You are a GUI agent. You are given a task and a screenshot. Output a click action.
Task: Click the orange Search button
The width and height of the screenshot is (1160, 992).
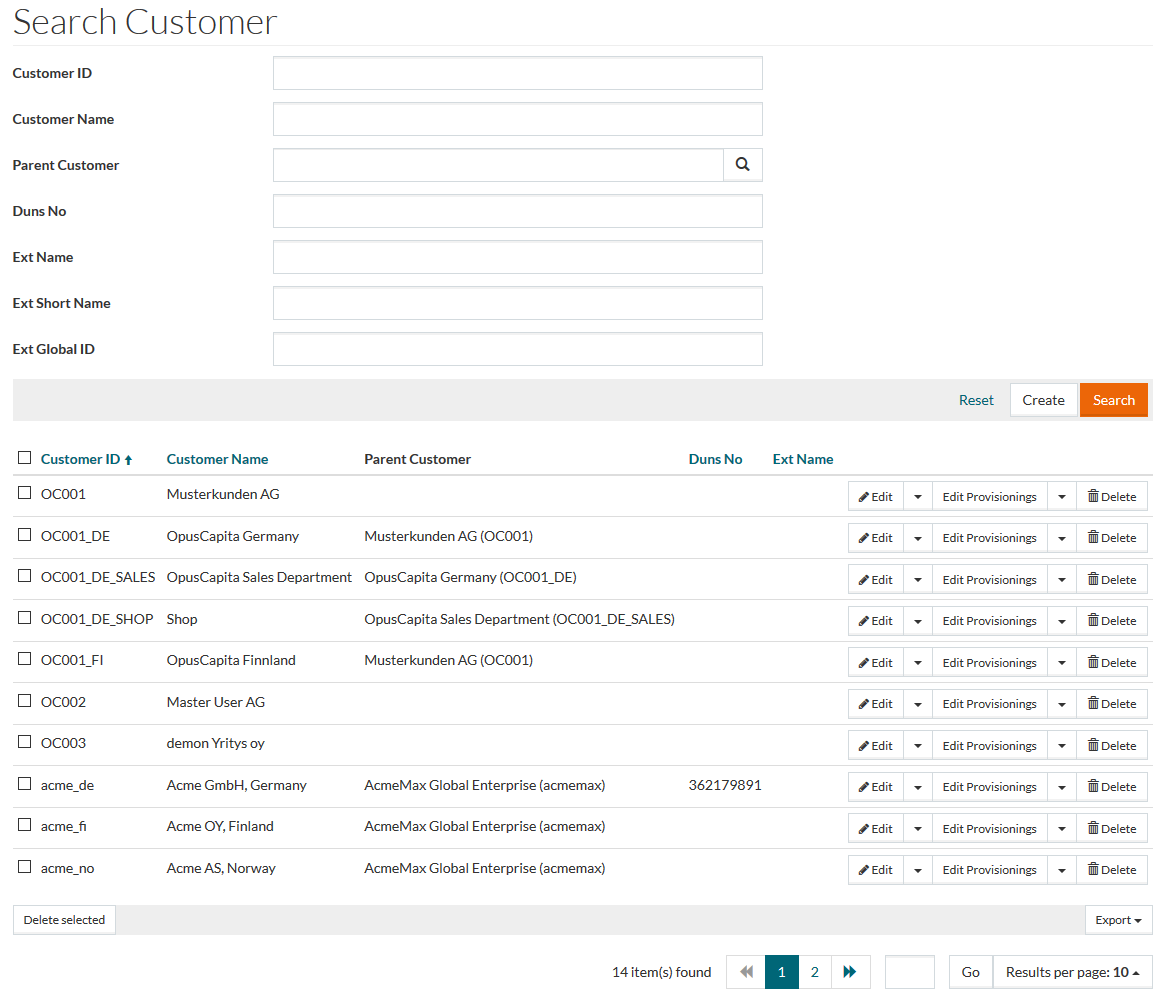pyautogui.click(x=1113, y=400)
